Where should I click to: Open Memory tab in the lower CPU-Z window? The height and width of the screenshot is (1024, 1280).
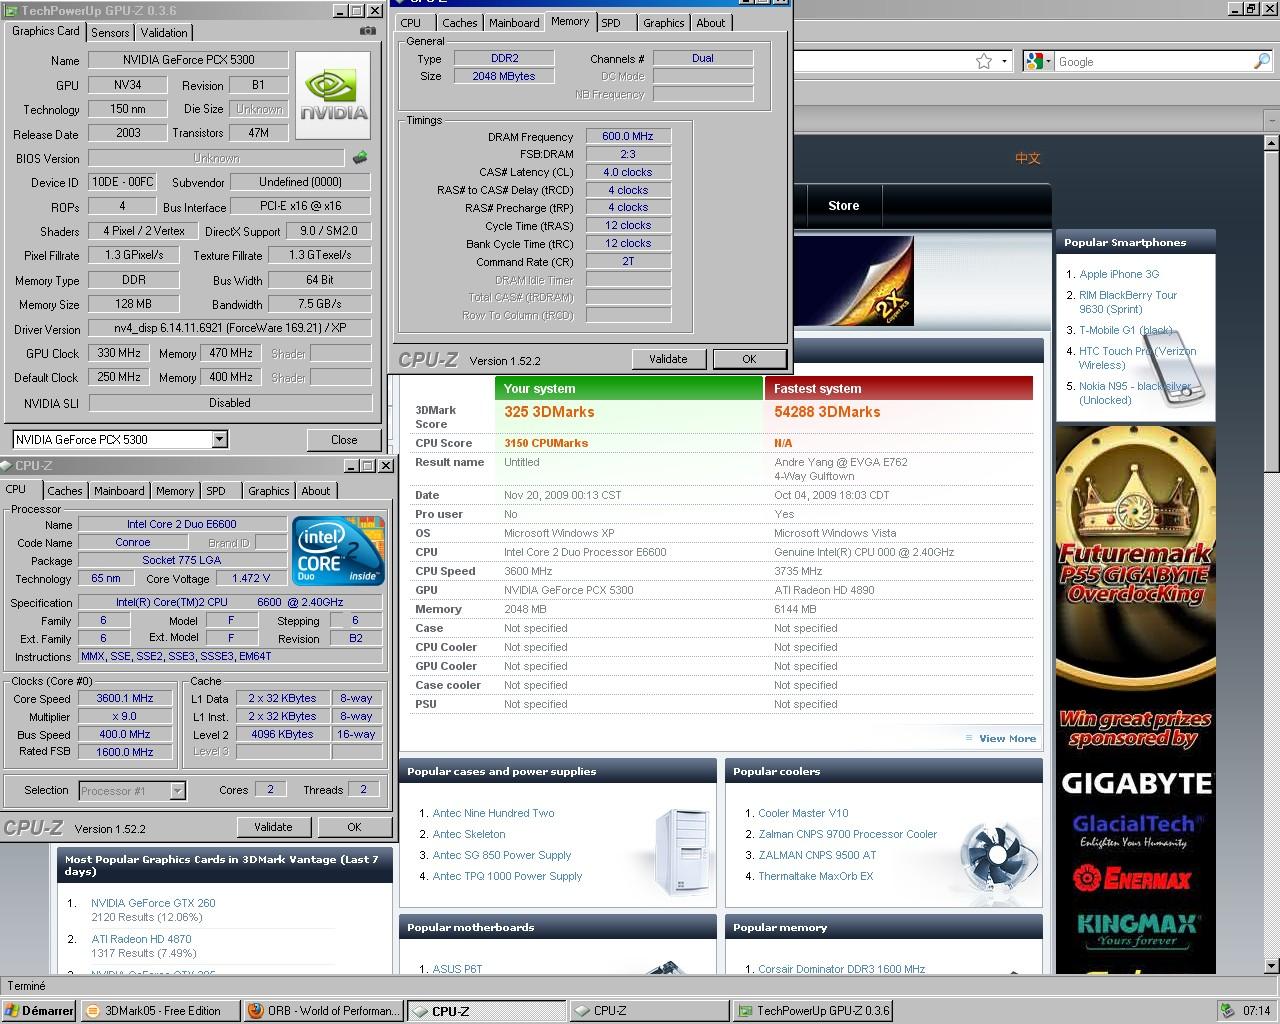pyautogui.click(x=175, y=491)
